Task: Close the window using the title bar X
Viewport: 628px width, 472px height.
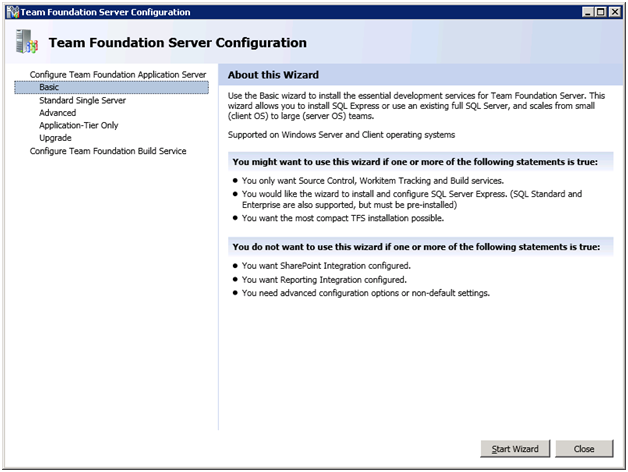Action: [614, 11]
